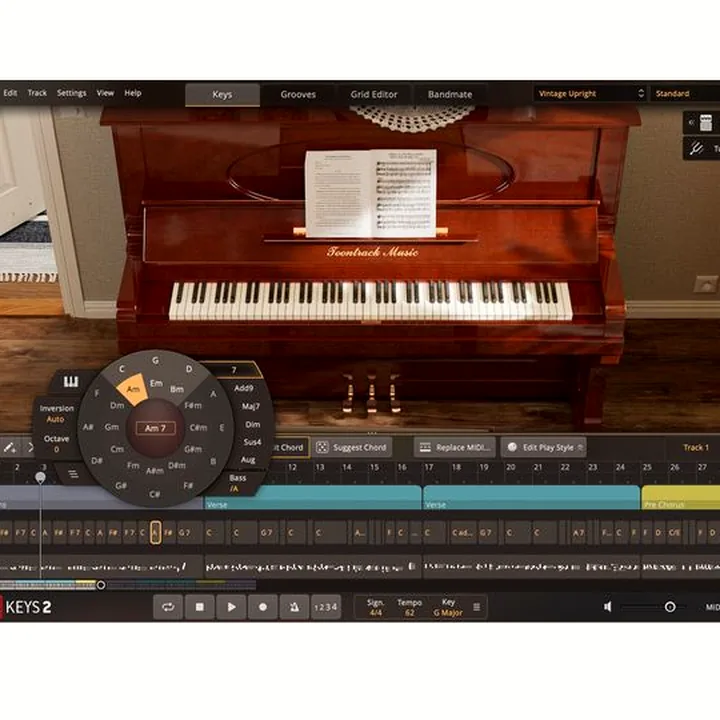Image resolution: width=720 pixels, height=720 pixels.
Task: Switch to the Grooves tab
Action: coord(298,94)
